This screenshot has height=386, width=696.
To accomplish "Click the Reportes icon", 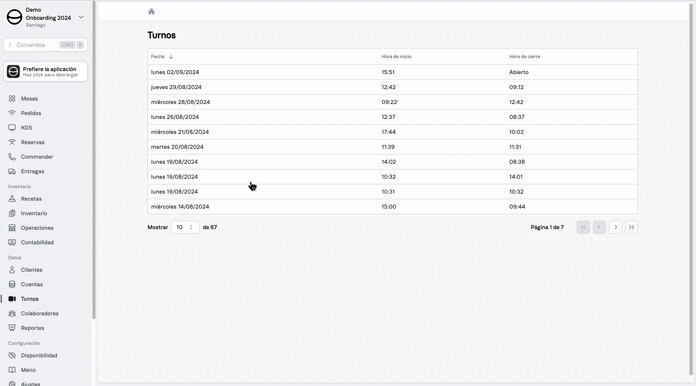I will [12, 328].
